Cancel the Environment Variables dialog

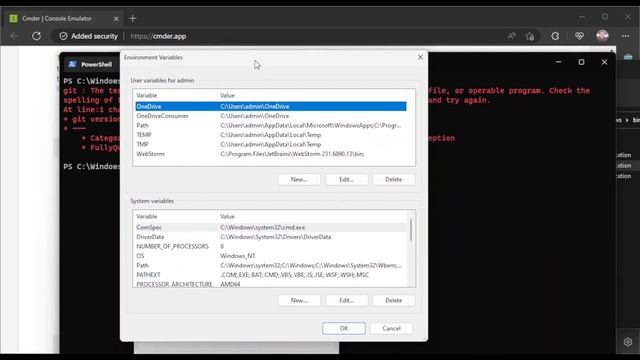pos(391,328)
